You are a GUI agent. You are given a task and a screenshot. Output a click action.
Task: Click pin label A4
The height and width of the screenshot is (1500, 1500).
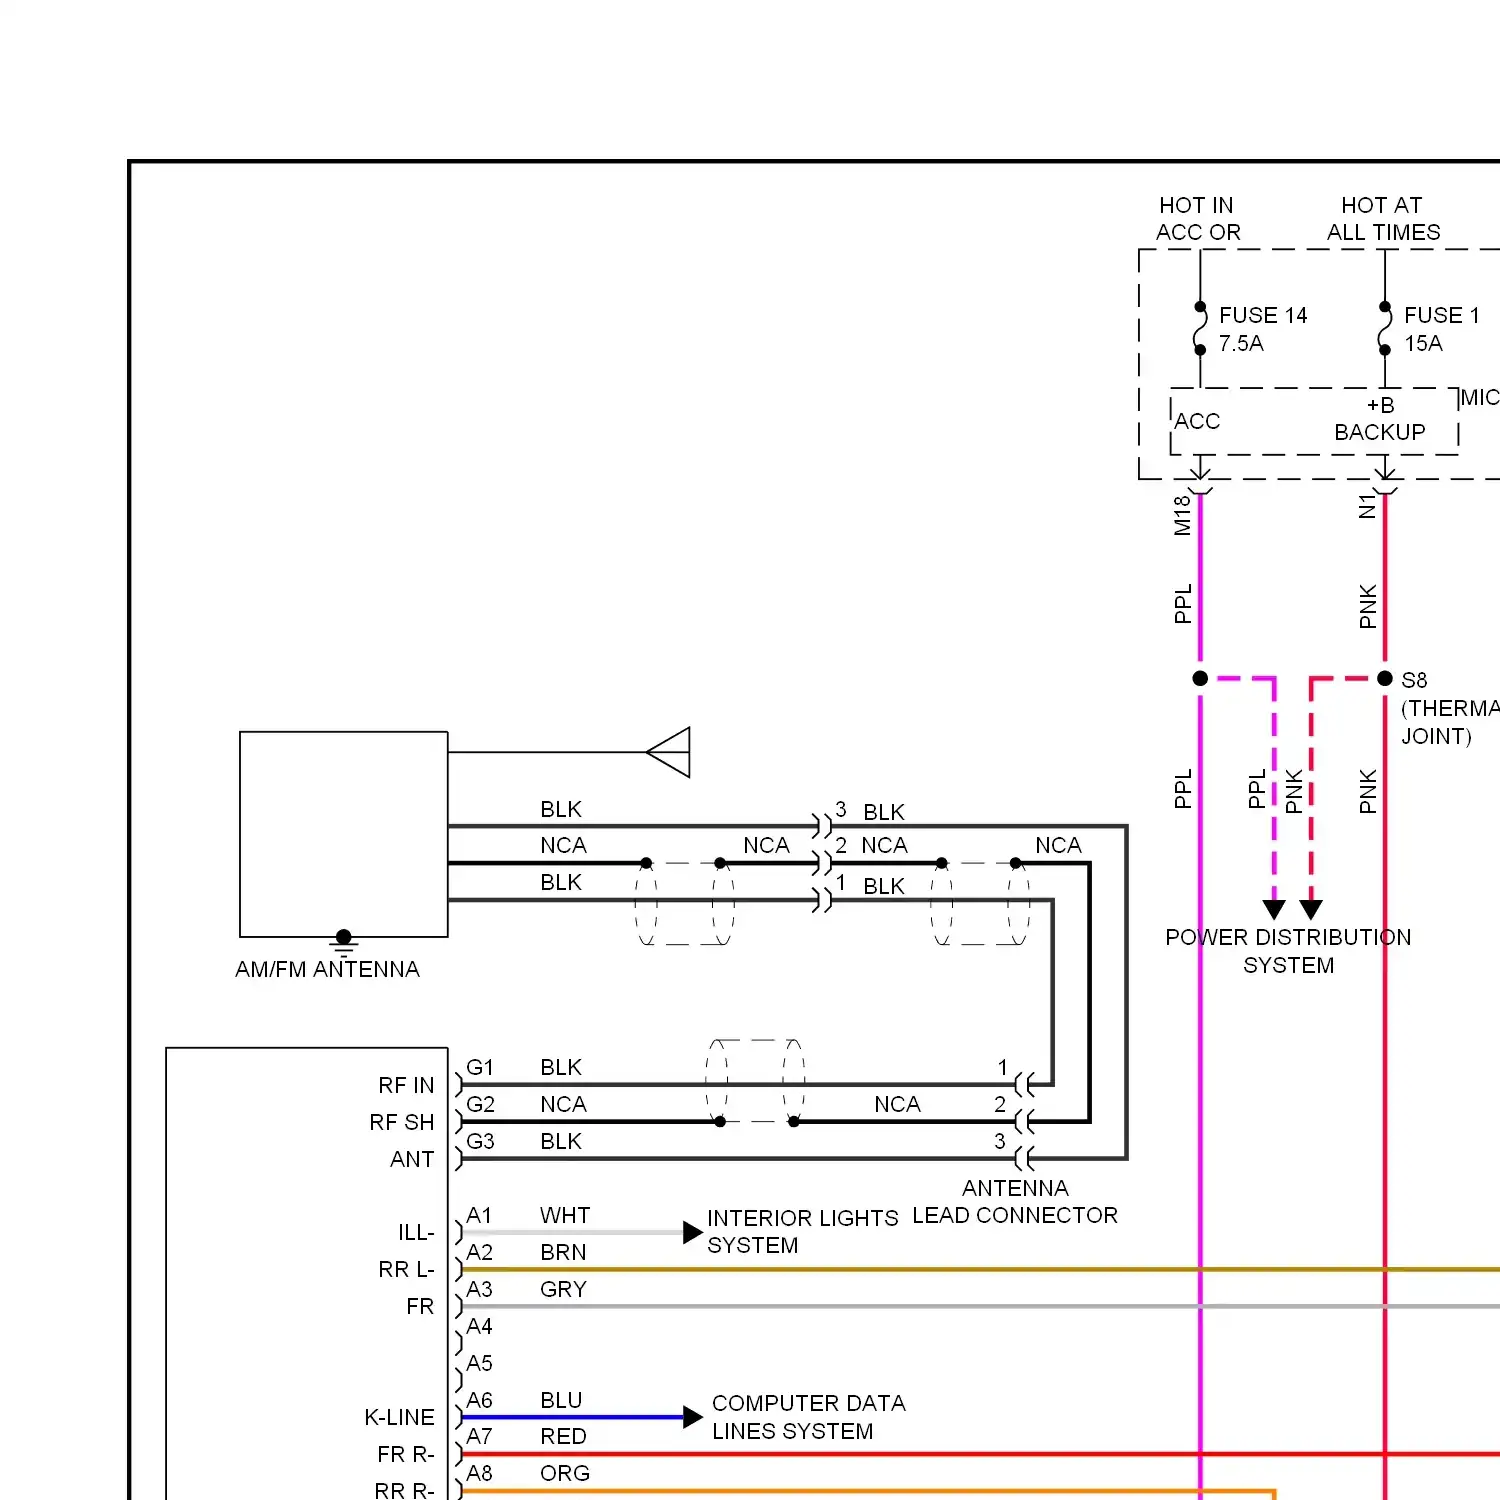pyautogui.click(x=479, y=1326)
